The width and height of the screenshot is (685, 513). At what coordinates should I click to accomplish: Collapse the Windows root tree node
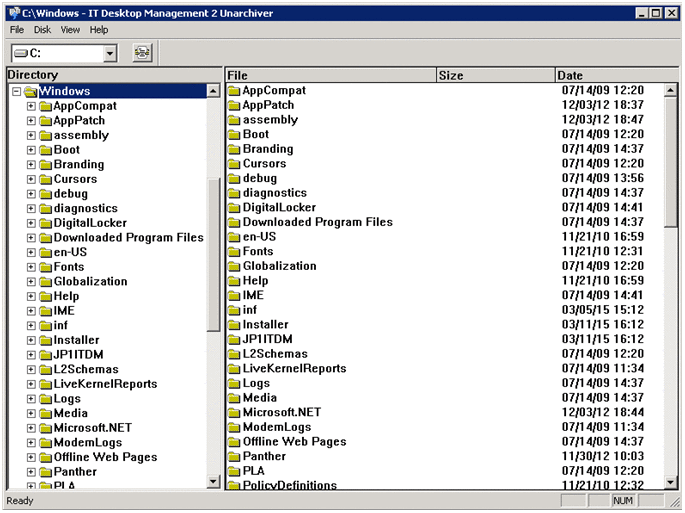point(16,91)
